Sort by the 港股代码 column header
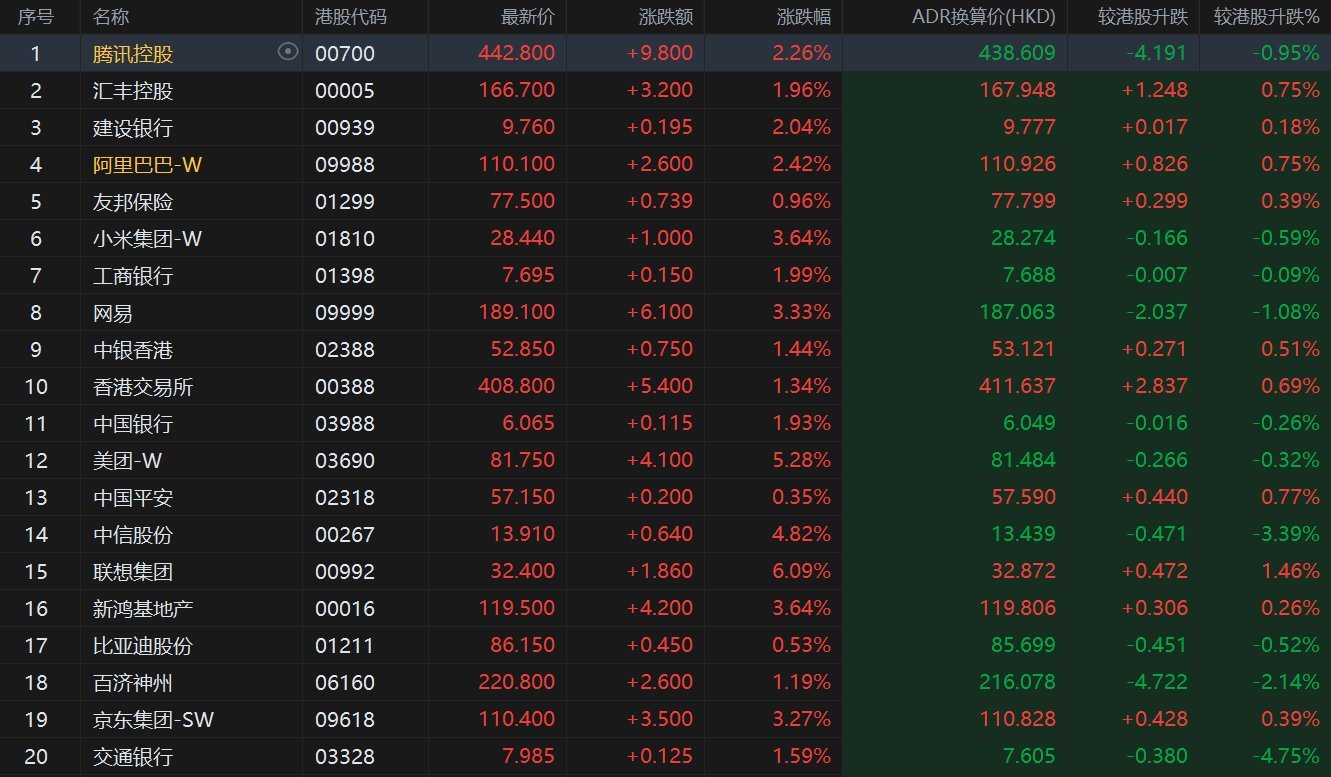The width and height of the screenshot is (1331, 777). pos(350,17)
